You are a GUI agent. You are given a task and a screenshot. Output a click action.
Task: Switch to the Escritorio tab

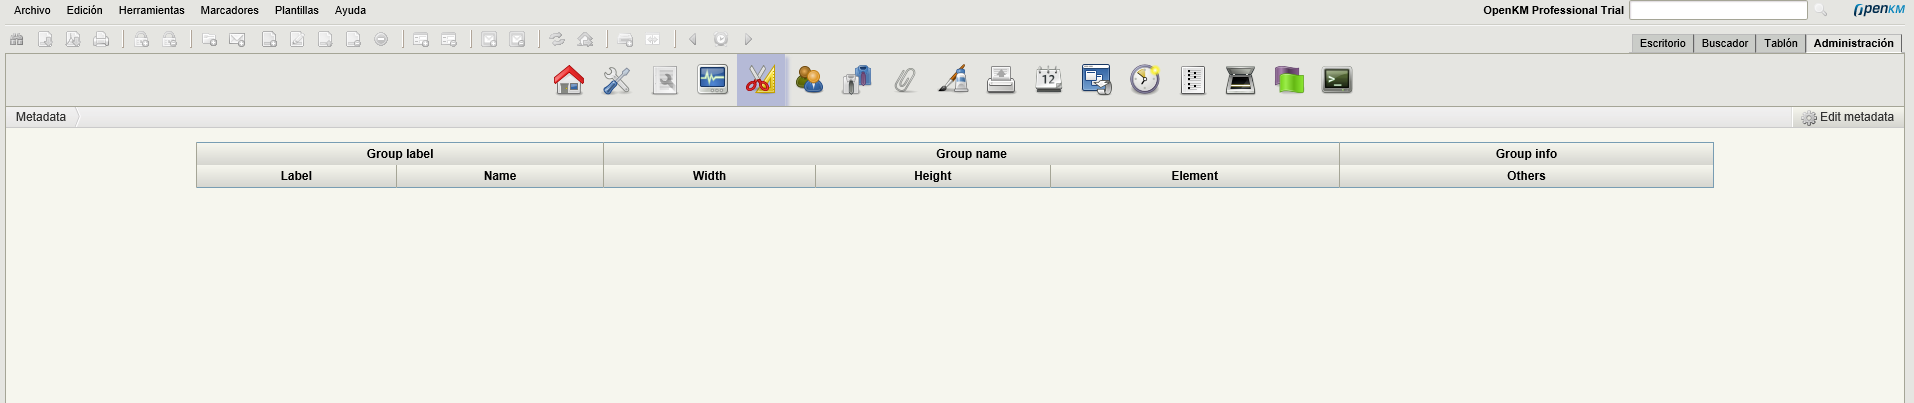[1662, 43]
